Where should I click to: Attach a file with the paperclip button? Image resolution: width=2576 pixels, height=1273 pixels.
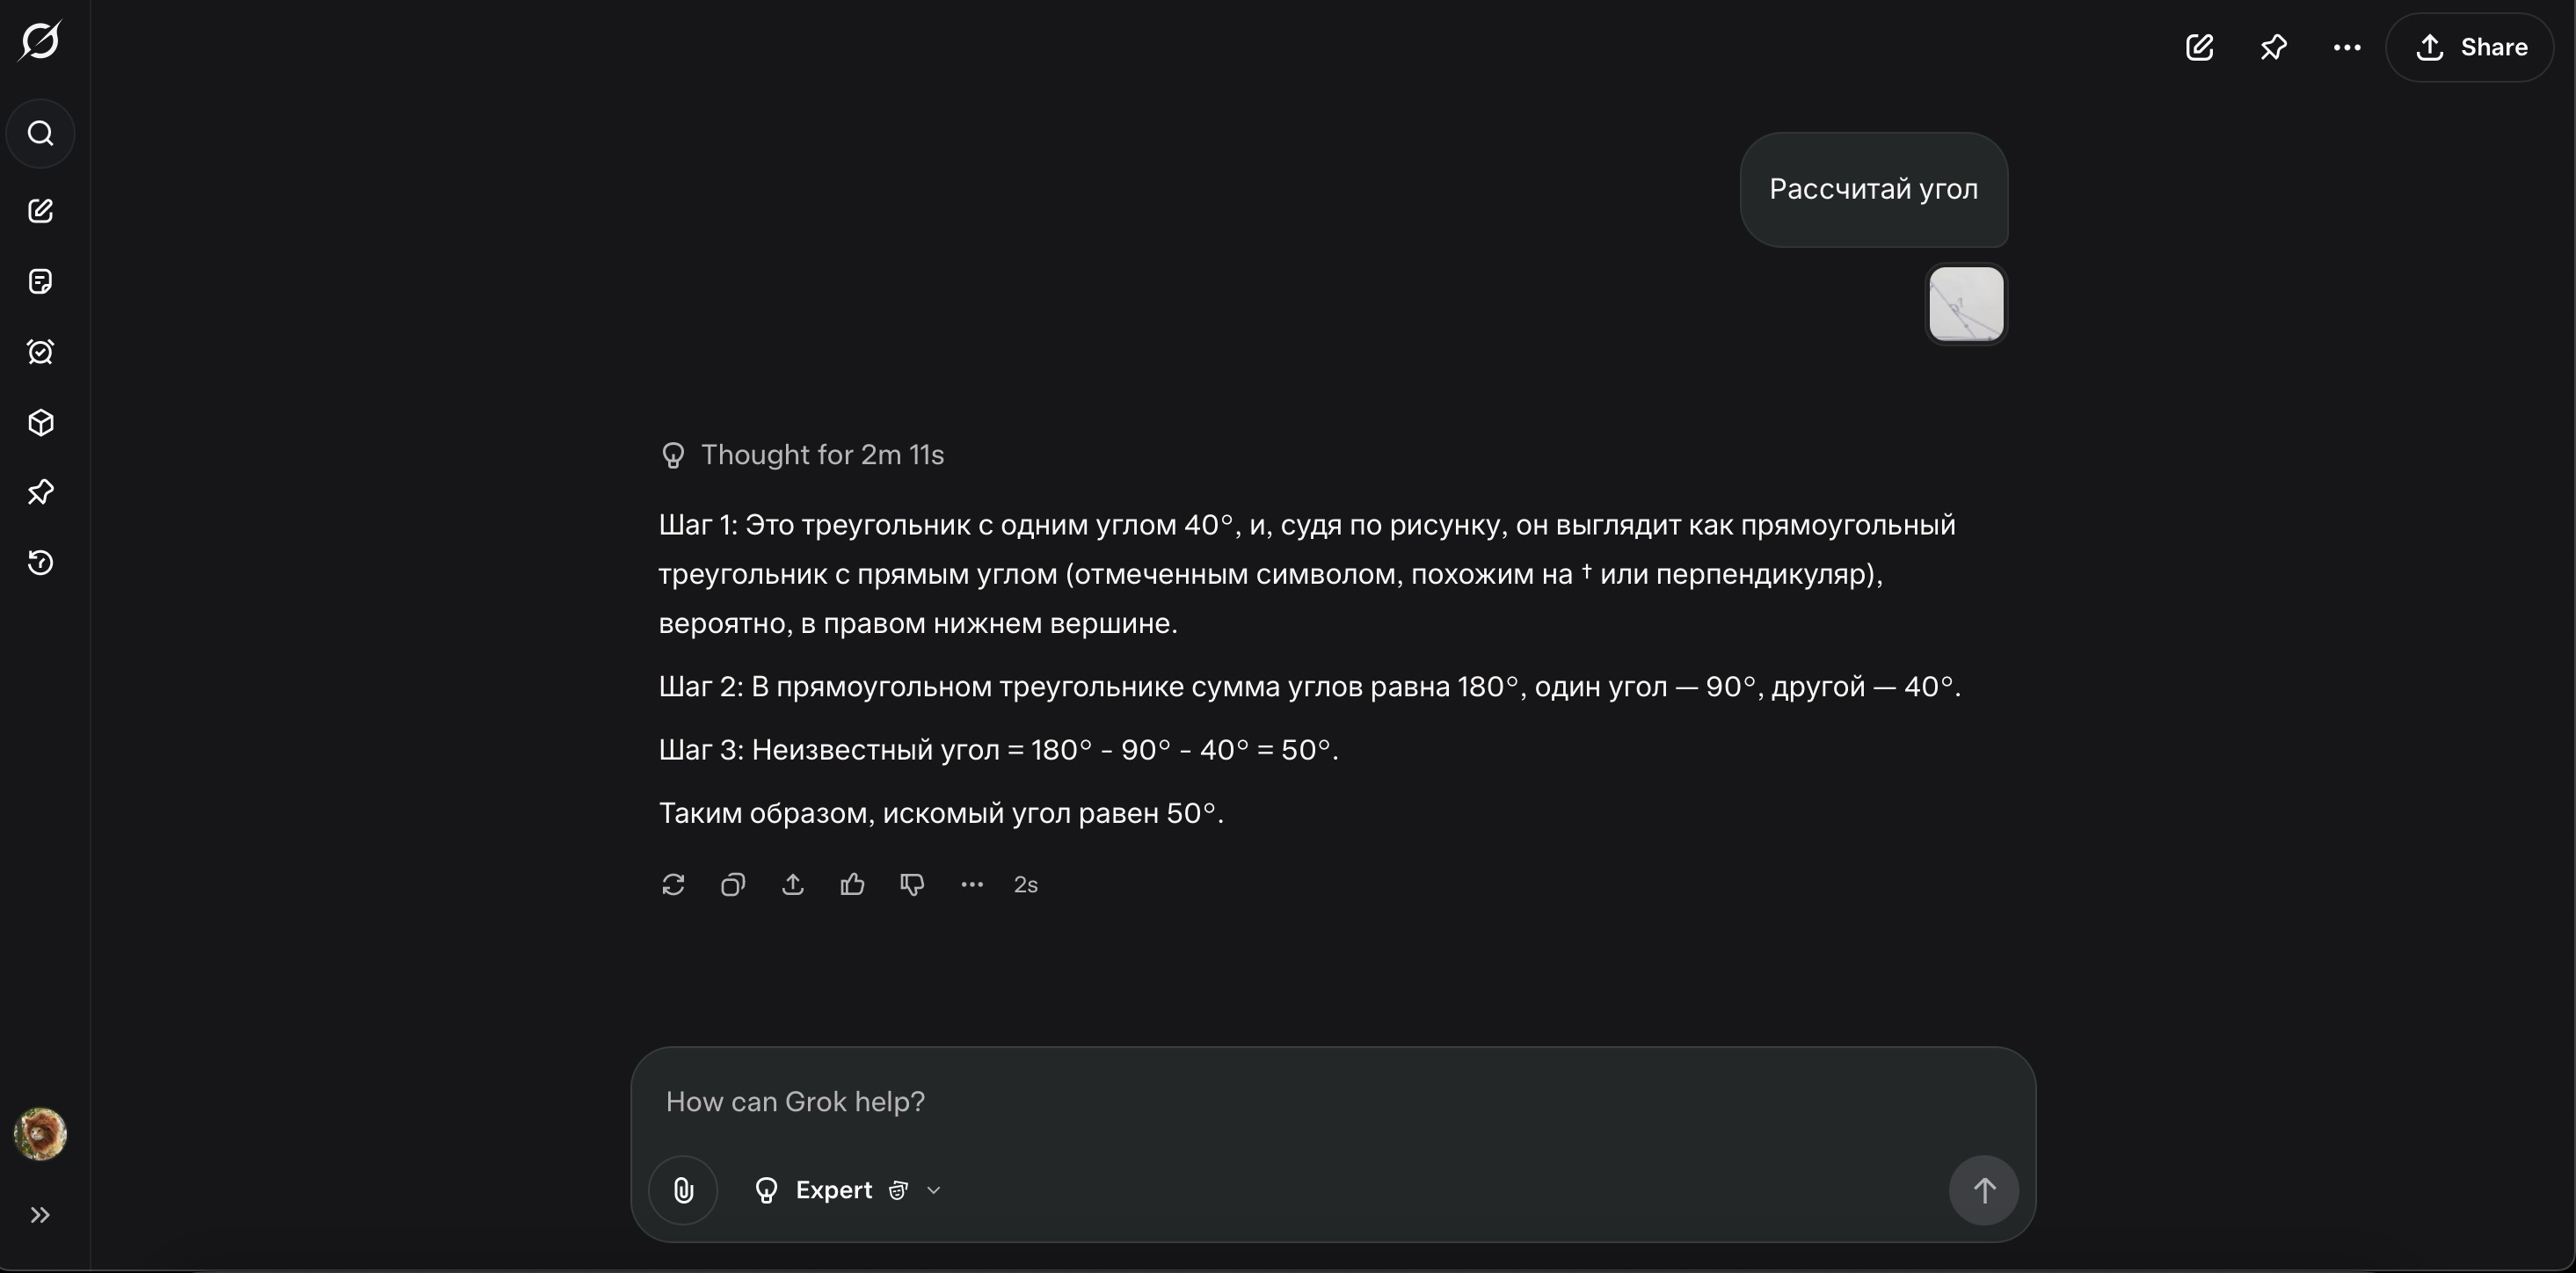pyautogui.click(x=683, y=1190)
